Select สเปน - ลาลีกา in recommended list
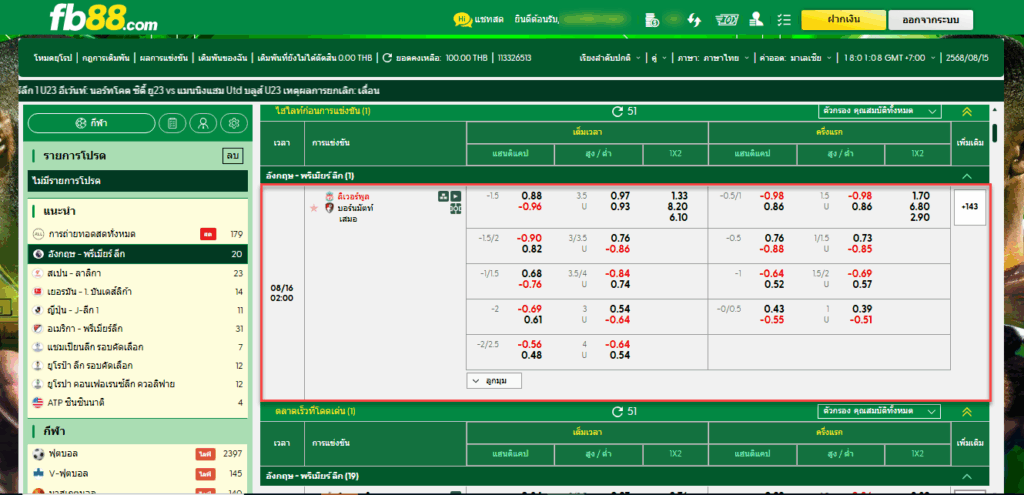Screen dimensions: 1024x495 (x=136, y=272)
